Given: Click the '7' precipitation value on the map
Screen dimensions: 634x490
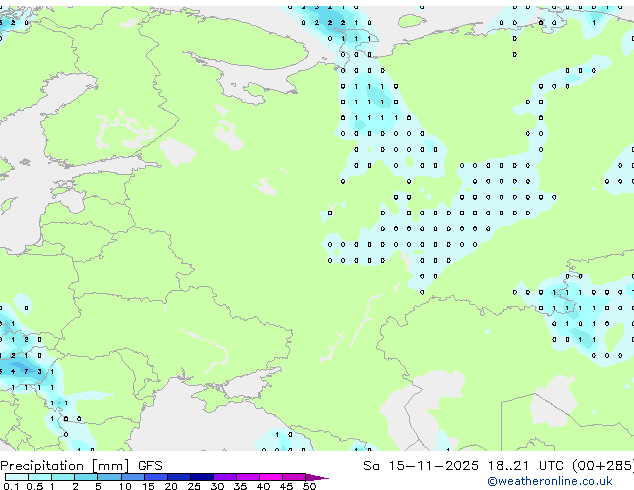Looking at the screenshot, I should tap(26, 371).
